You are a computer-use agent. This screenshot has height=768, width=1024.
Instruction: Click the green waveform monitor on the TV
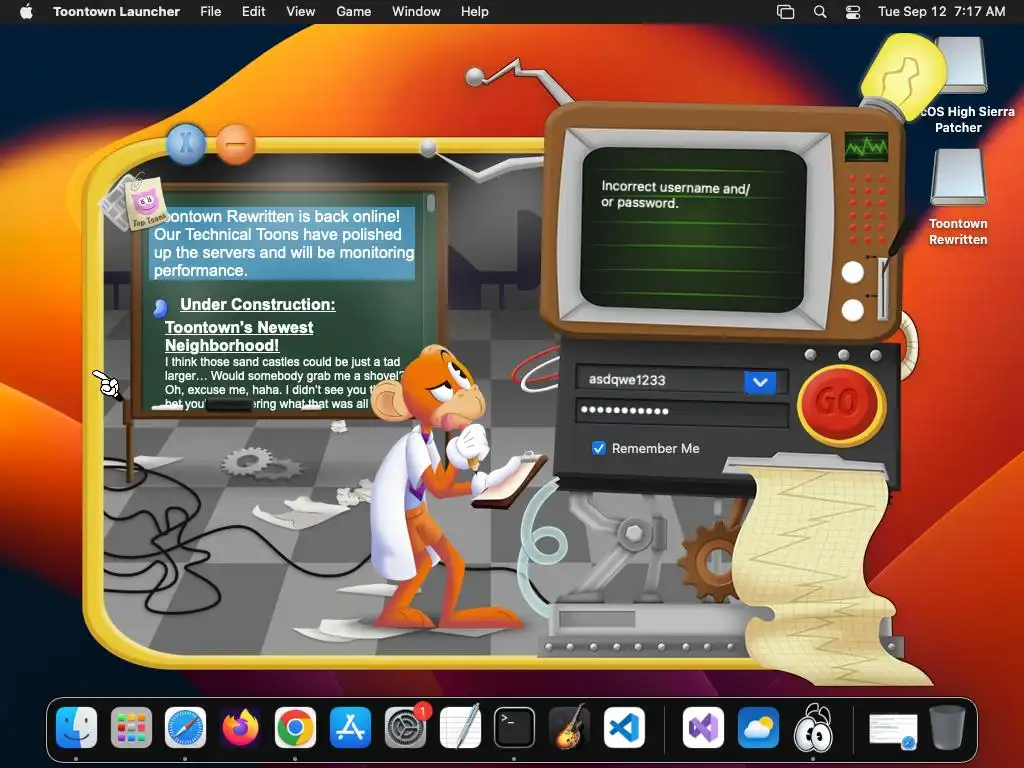coord(867,147)
